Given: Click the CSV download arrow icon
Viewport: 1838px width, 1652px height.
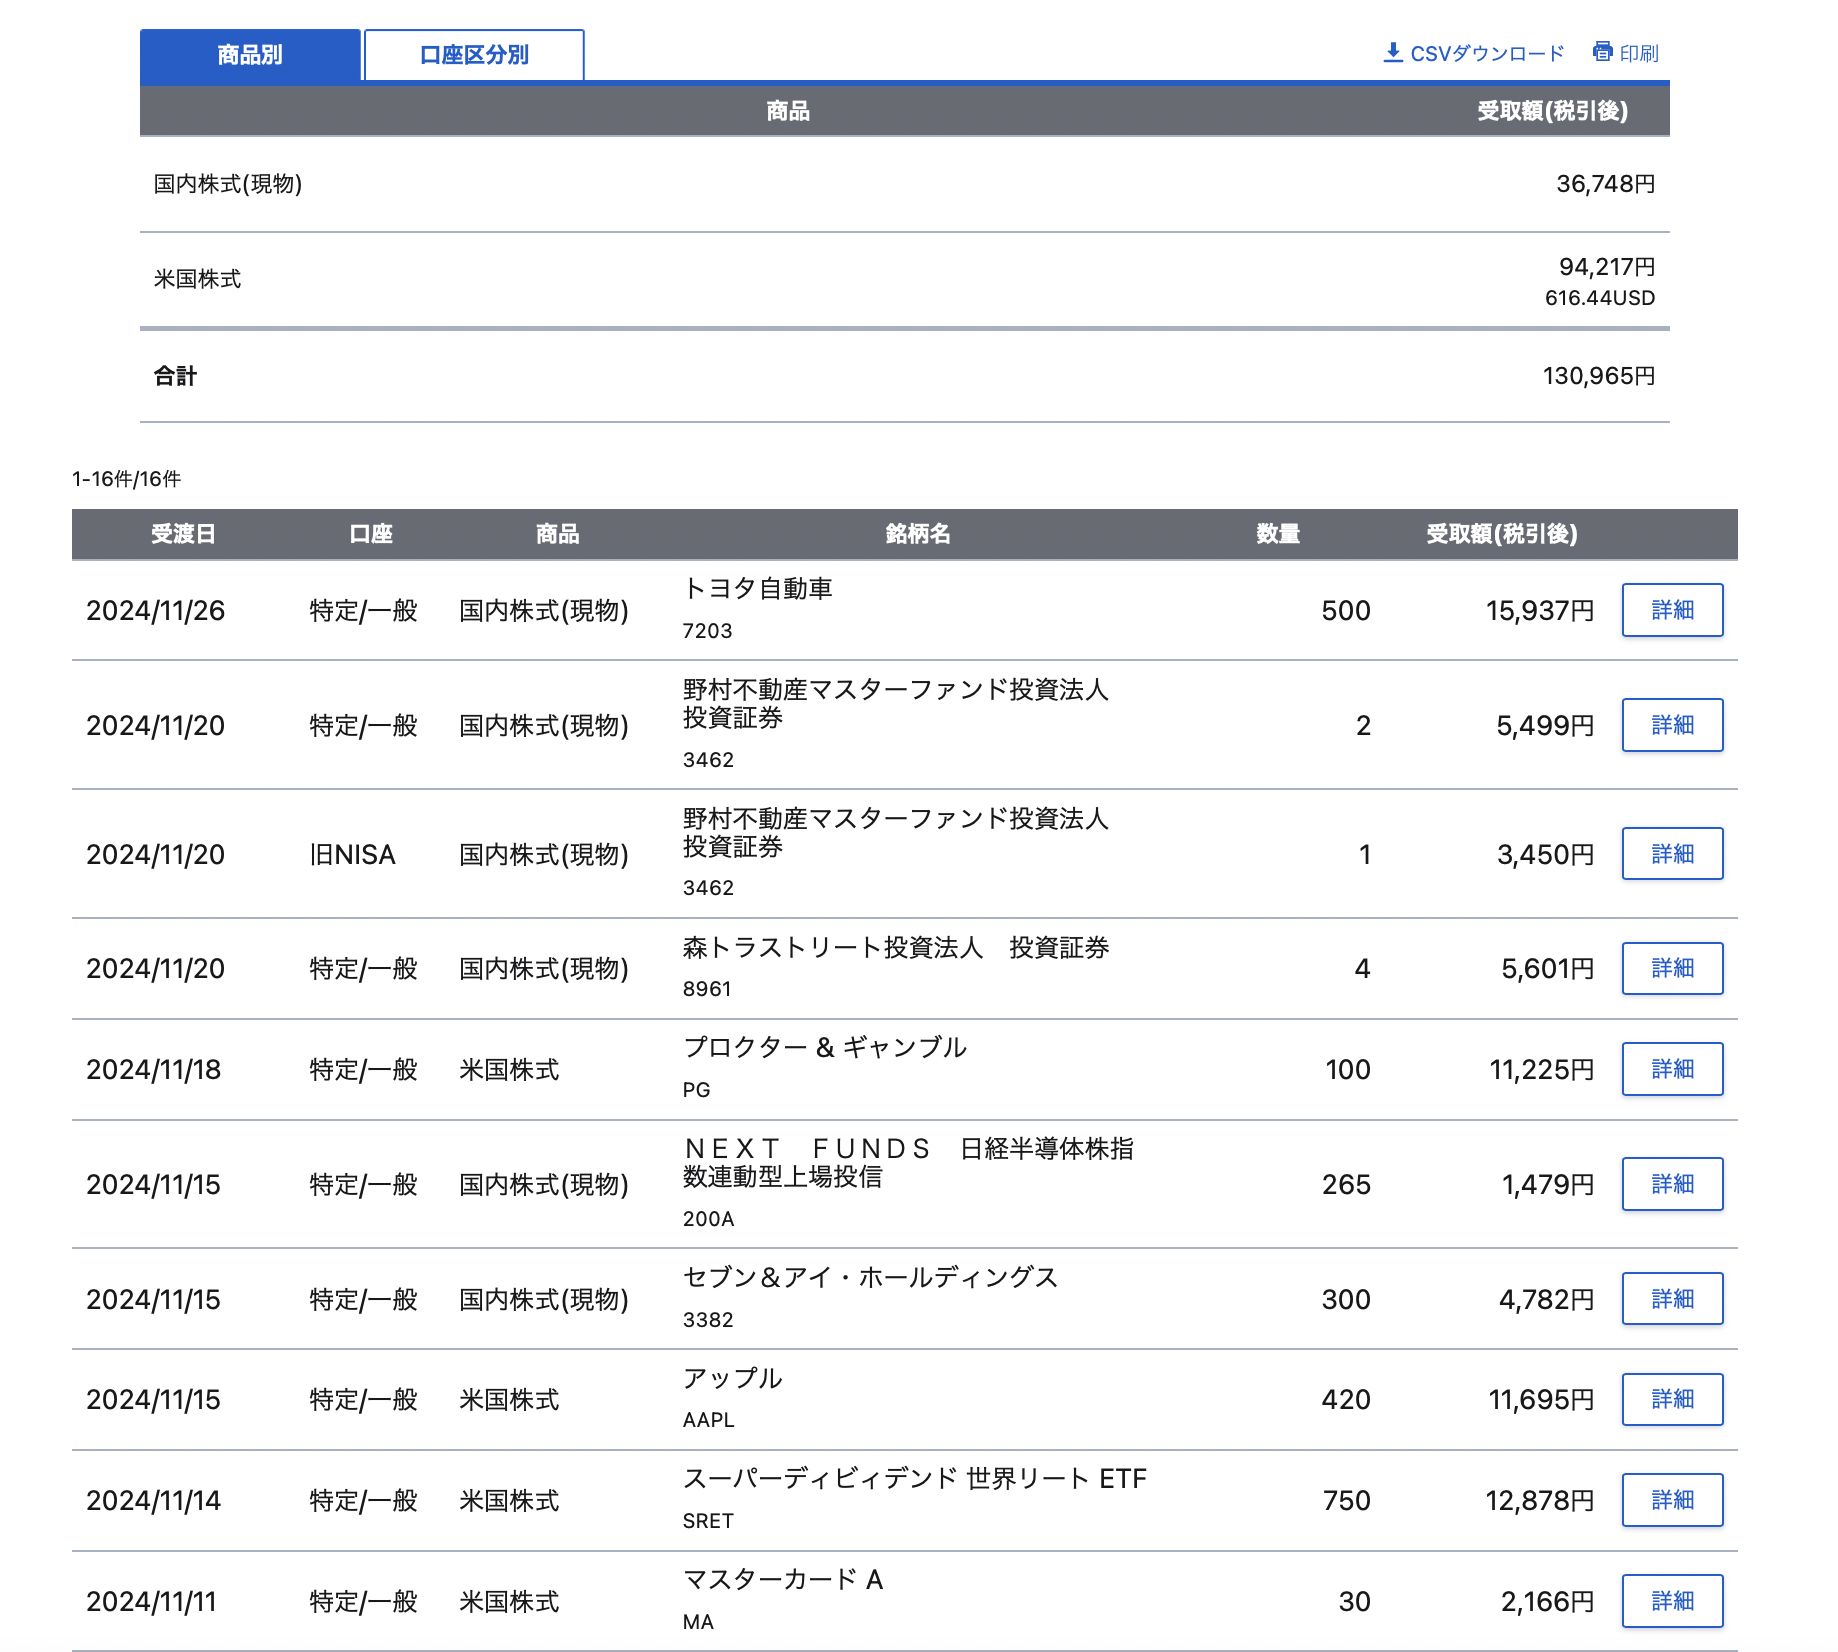Looking at the screenshot, I should point(1393,52).
